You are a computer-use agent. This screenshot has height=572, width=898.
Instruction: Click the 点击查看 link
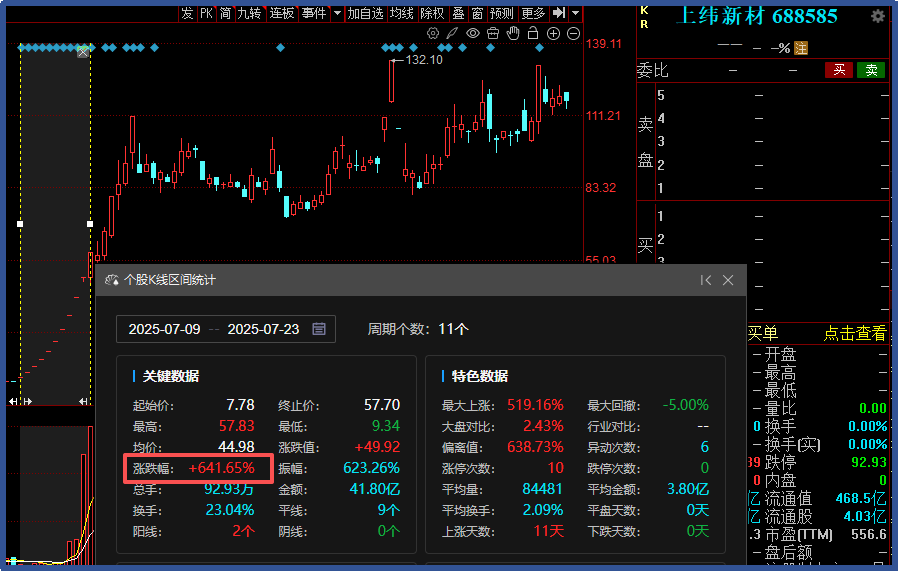pyautogui.click(x=855, y=334)
